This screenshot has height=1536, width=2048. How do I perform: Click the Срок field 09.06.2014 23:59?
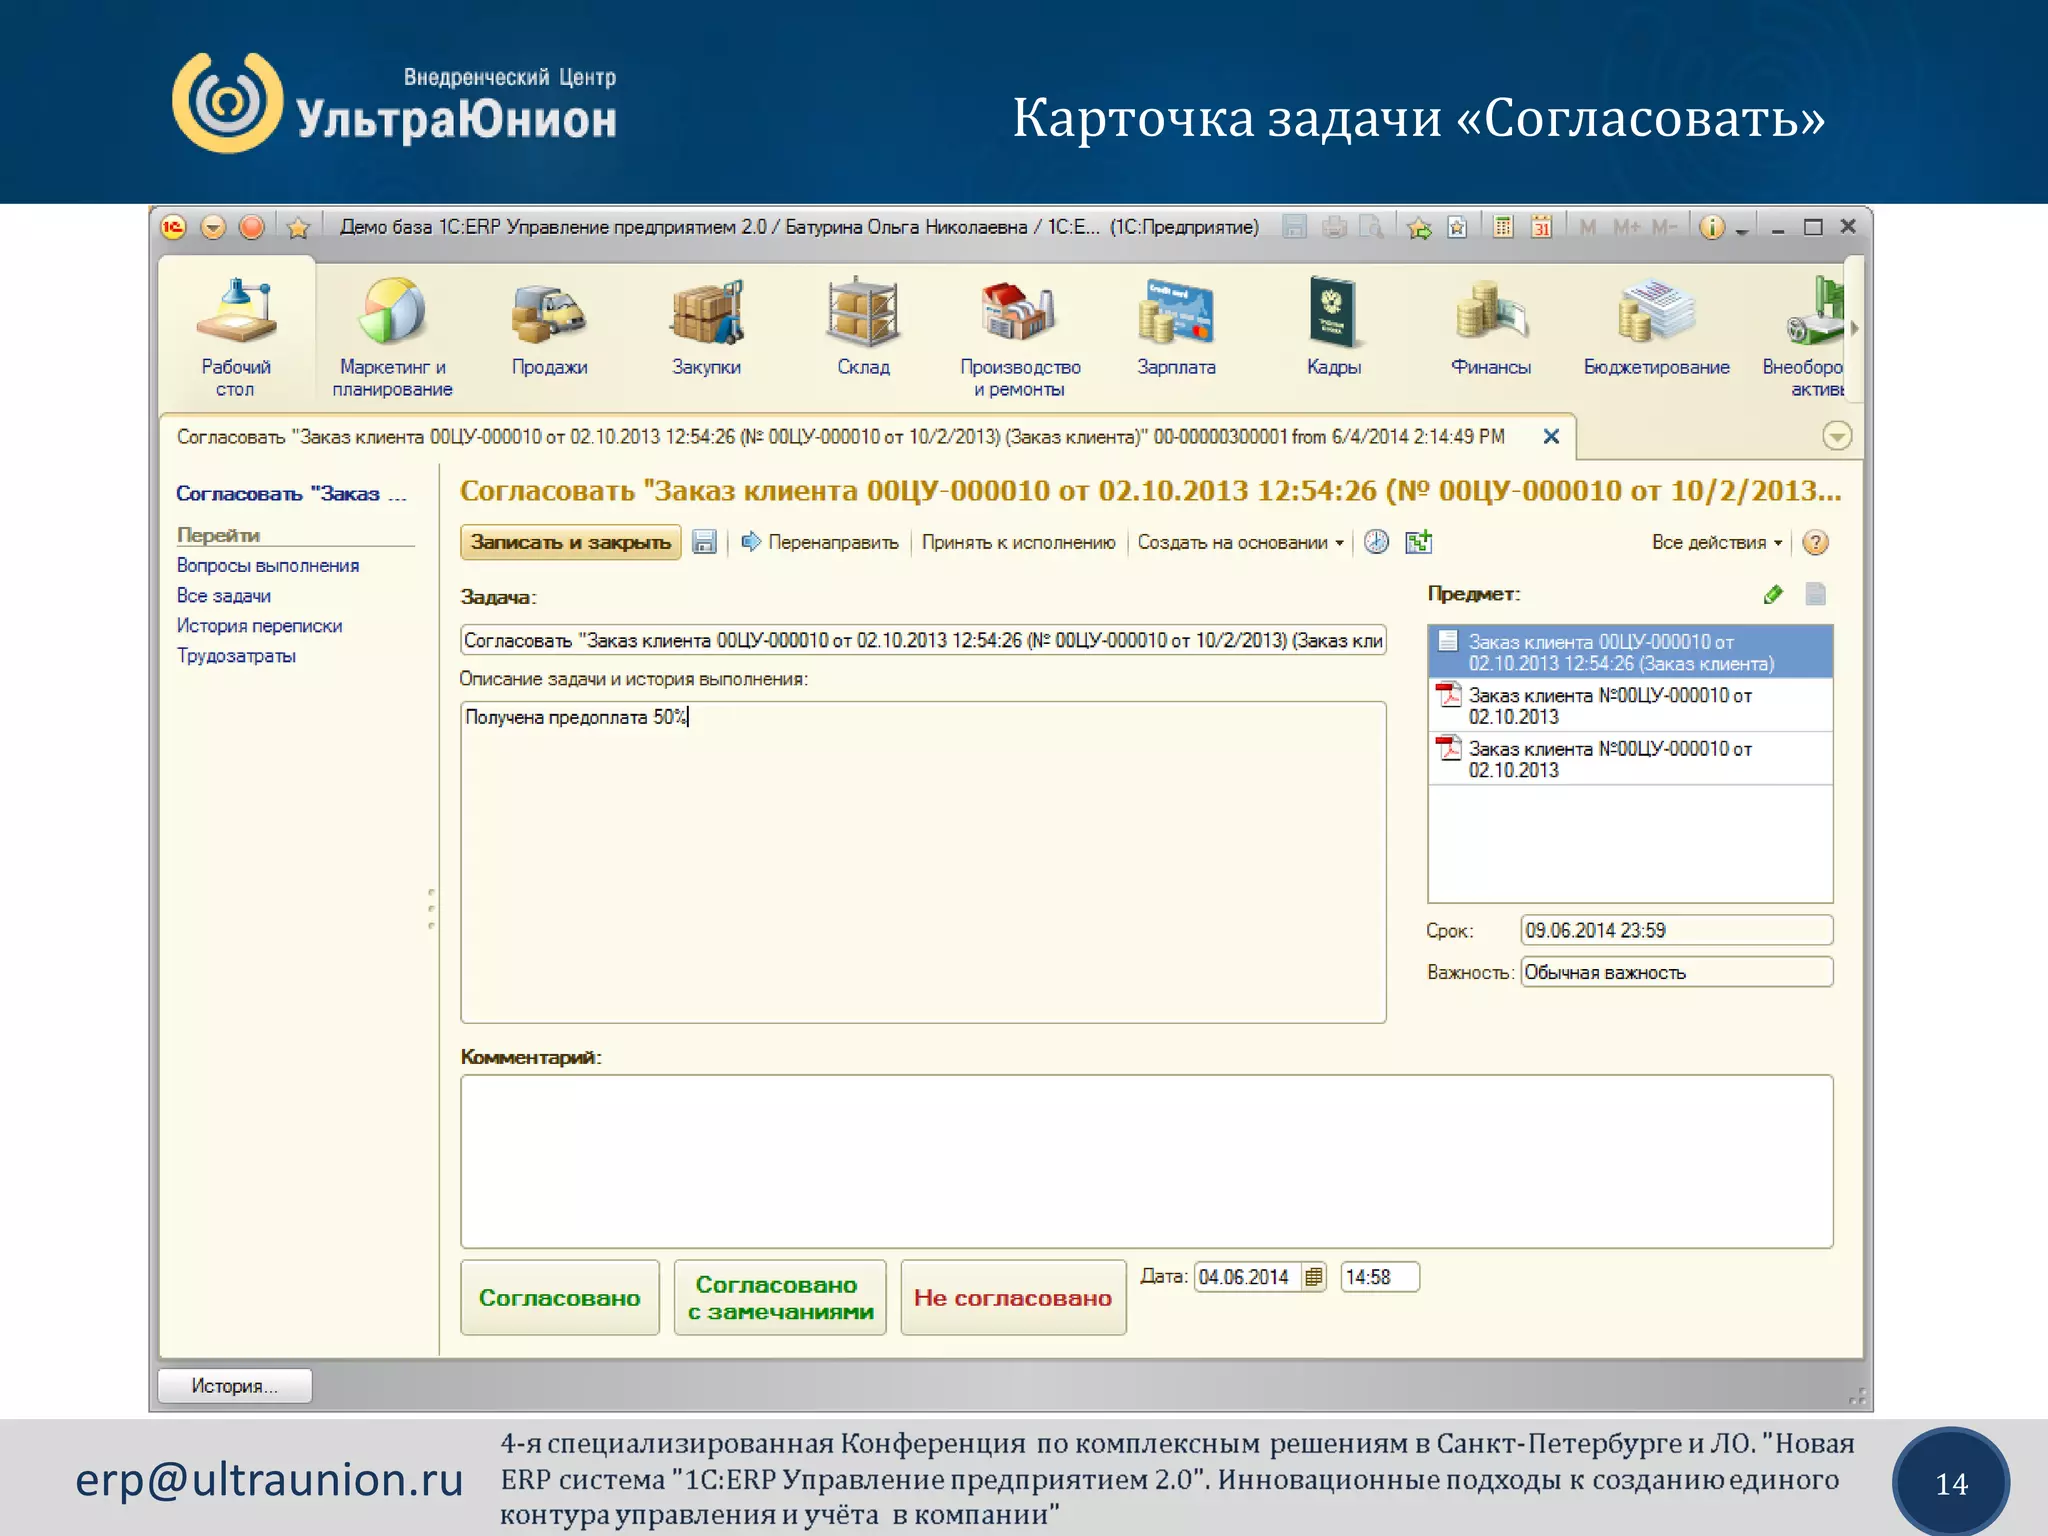pyautogui.click(x=1676, y=930)
